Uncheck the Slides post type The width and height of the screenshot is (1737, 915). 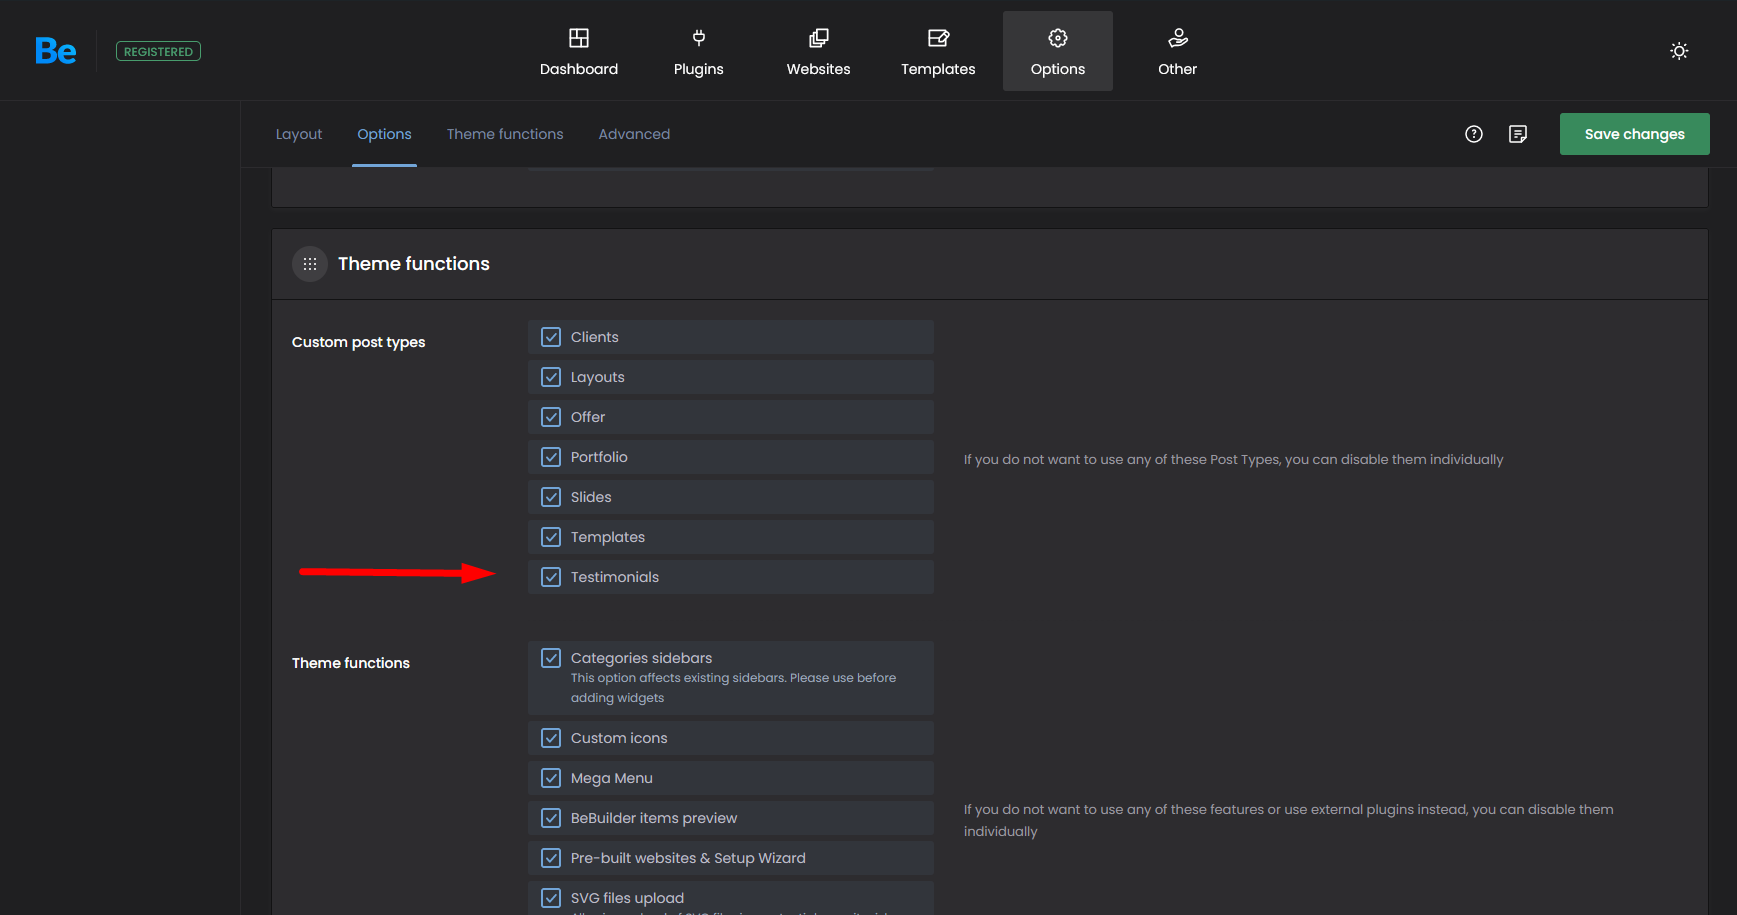point(551,497)
